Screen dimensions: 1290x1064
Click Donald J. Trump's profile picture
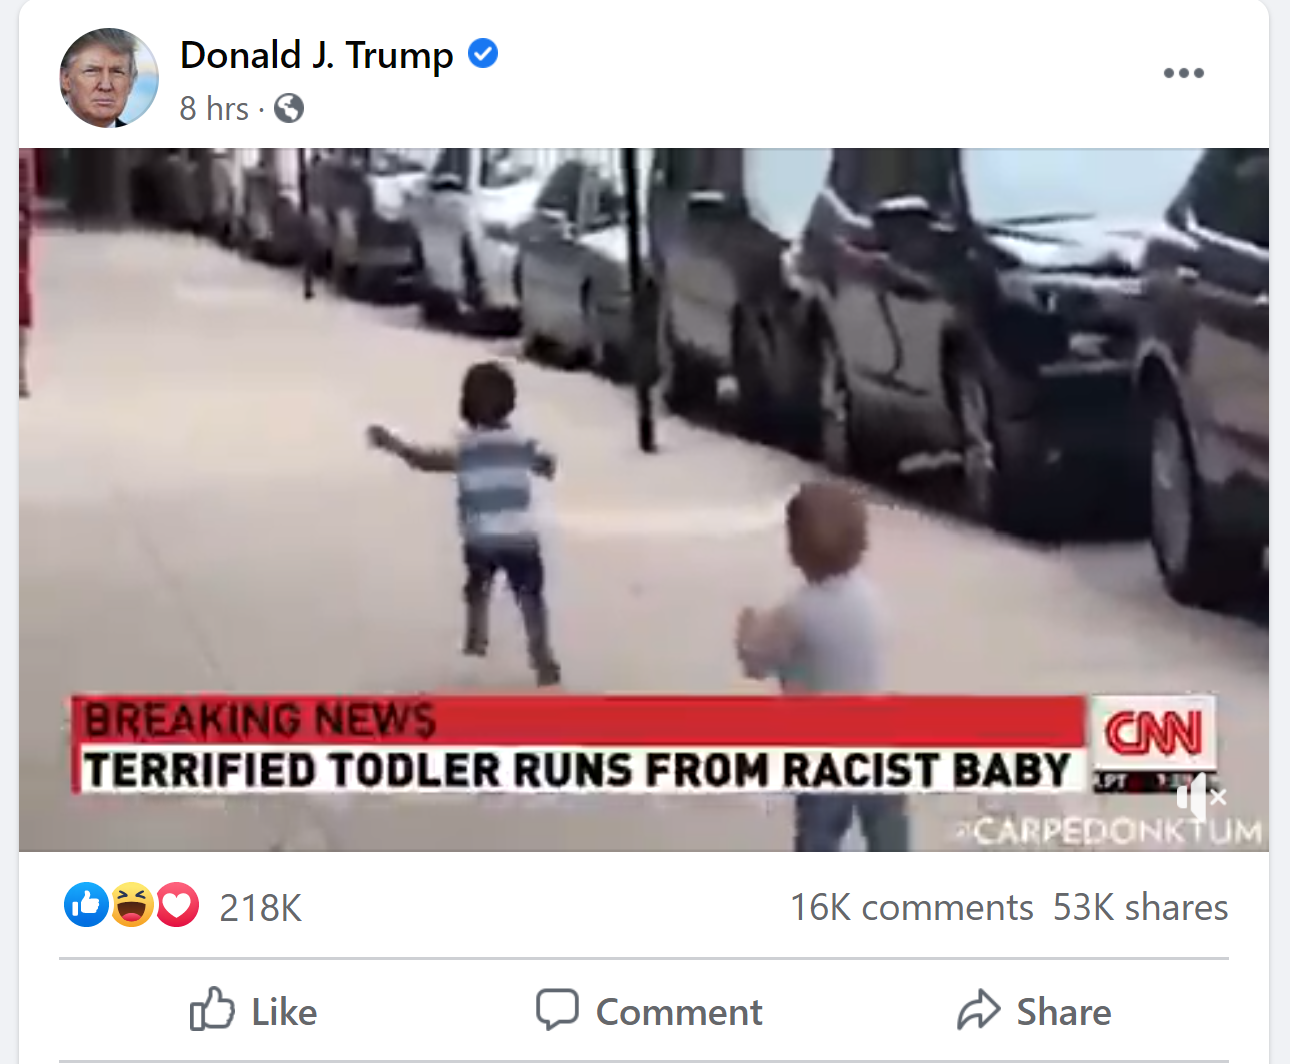pyautogui.click(x=109, y=78)
